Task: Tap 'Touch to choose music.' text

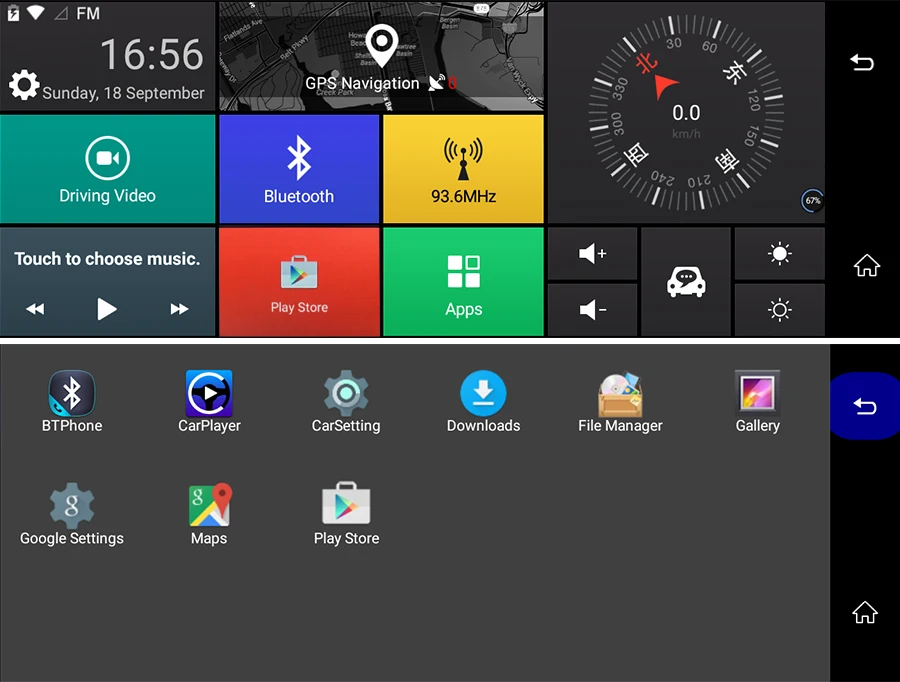Action: (x=107, y=259)
